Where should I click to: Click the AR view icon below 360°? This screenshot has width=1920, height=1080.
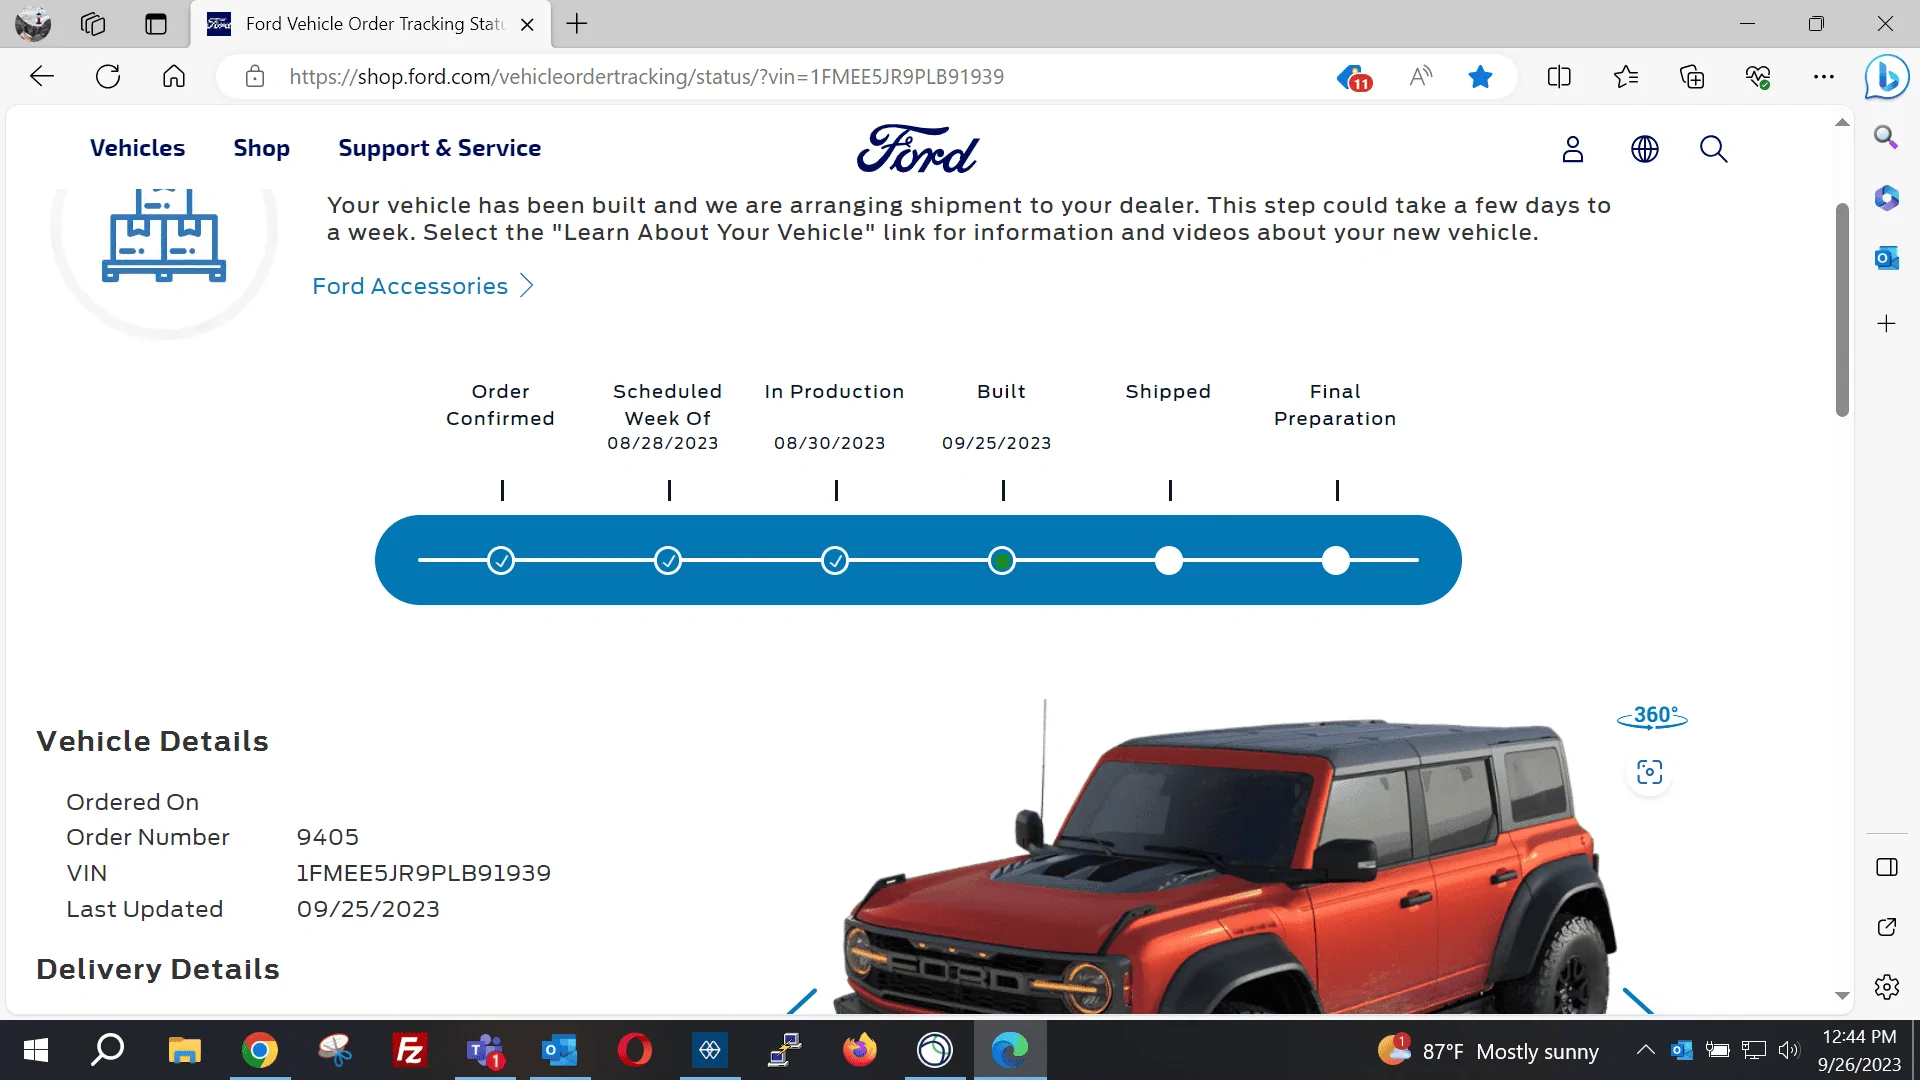(1650, 772)
